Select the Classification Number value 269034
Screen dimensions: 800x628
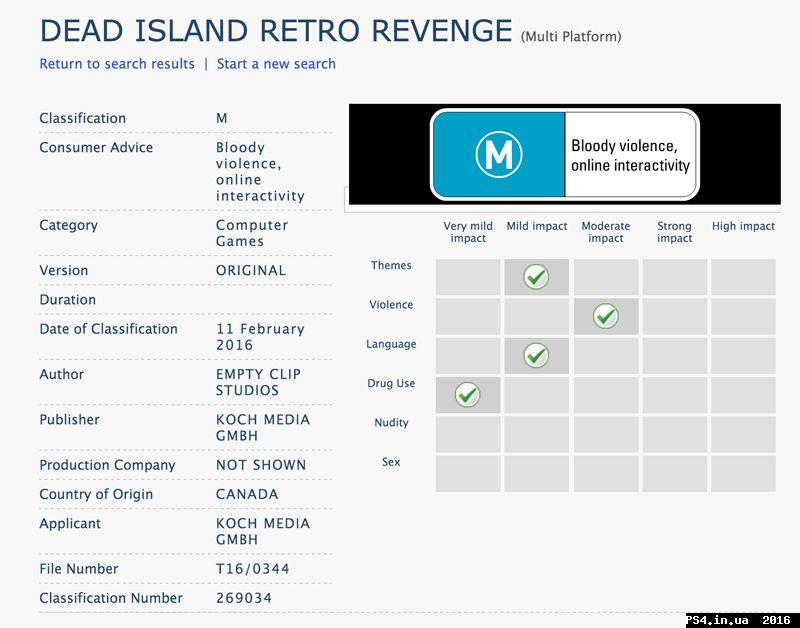pyautogui.click(x=244, y=598)
